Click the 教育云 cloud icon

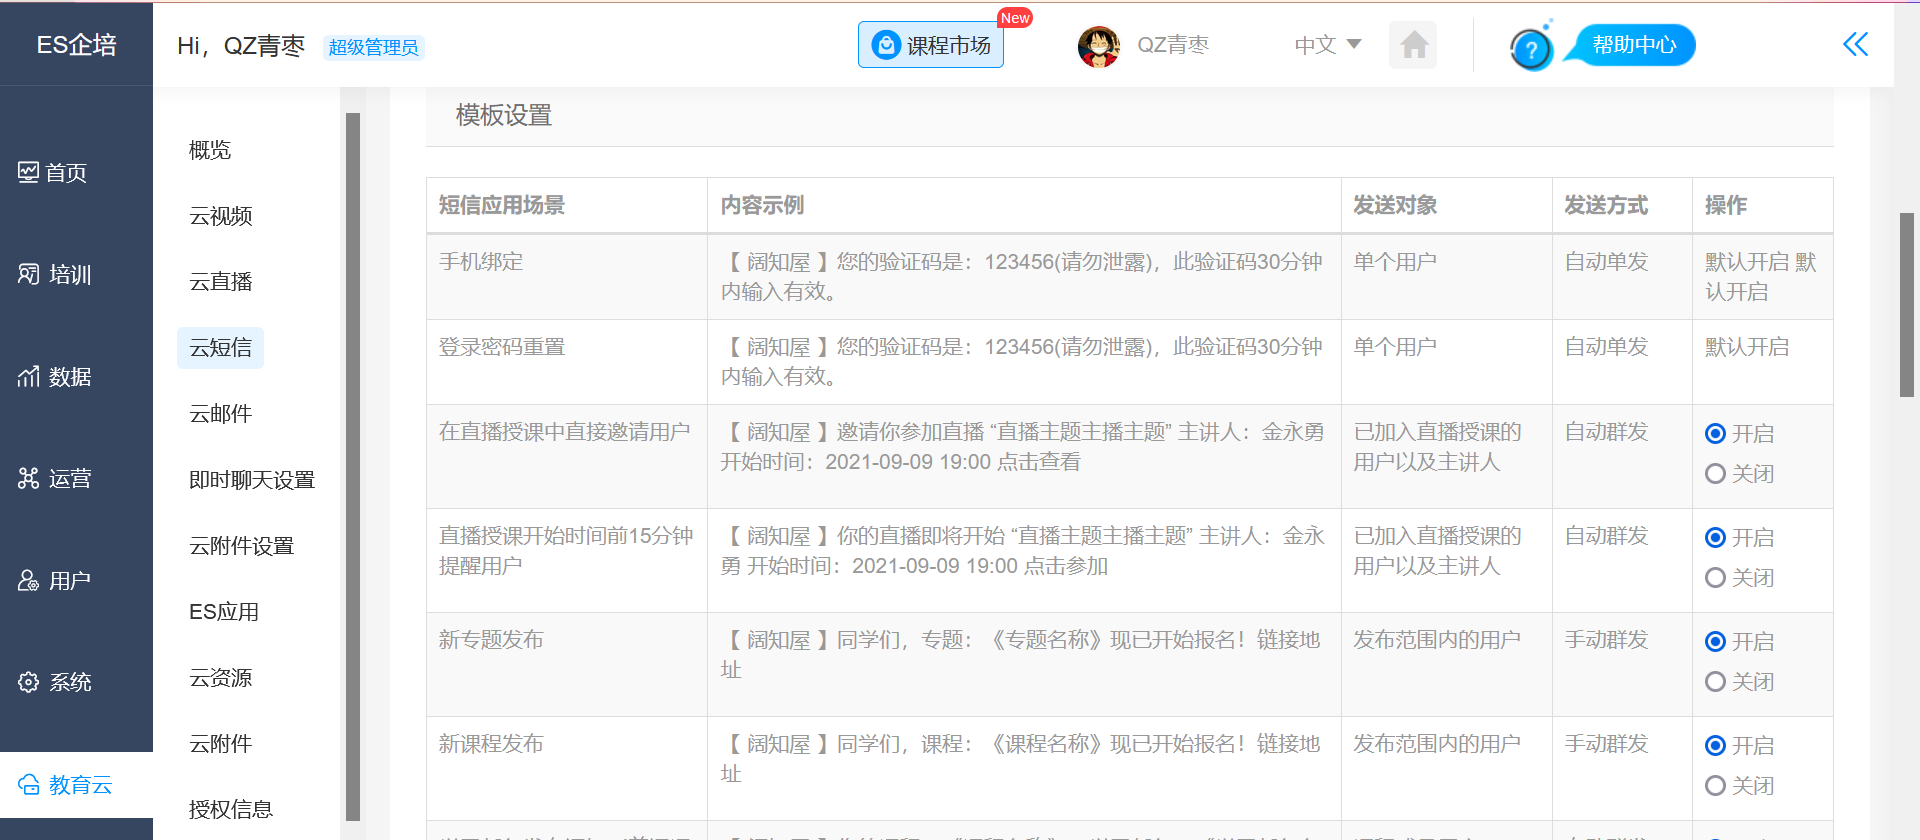28,784
